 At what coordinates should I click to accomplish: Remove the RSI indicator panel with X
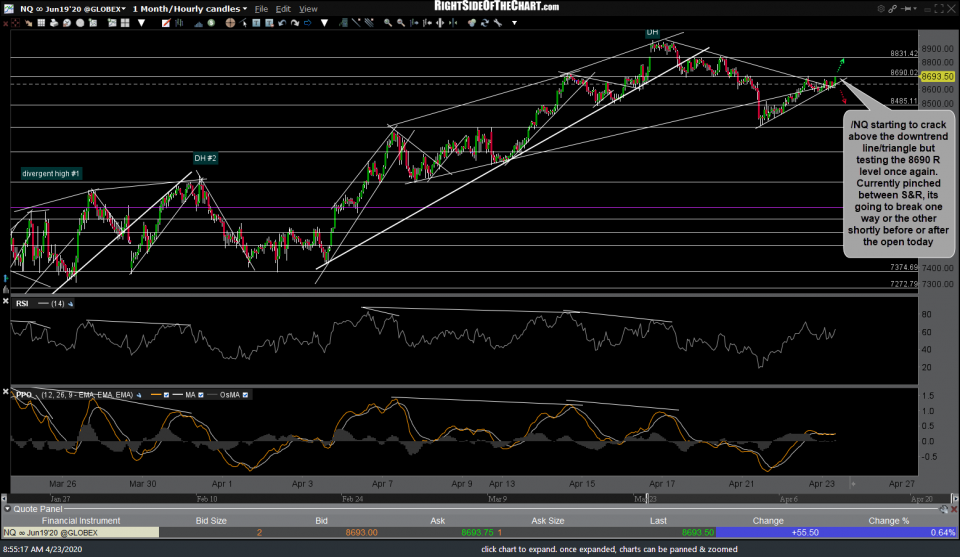click(6, 301)
